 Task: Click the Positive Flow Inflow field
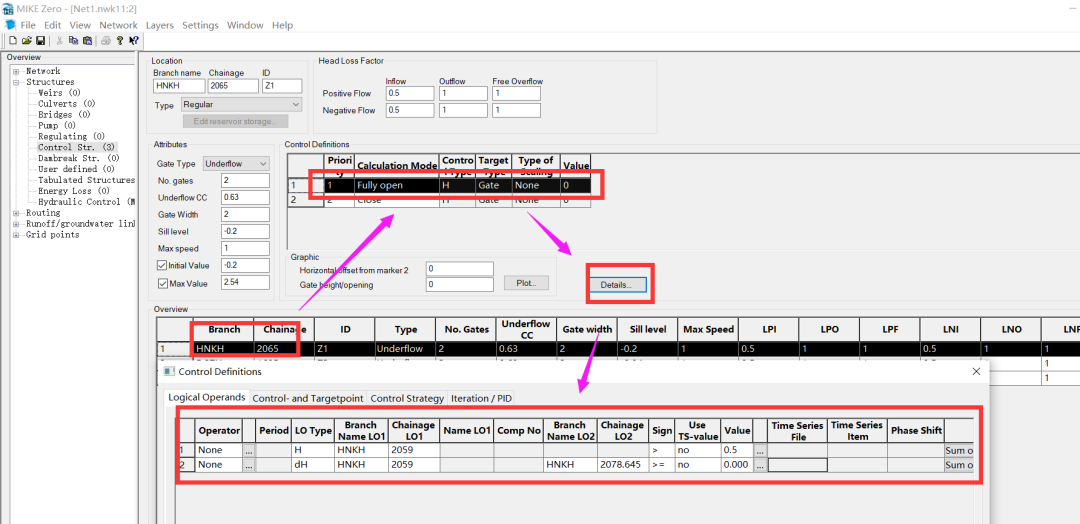411,93
